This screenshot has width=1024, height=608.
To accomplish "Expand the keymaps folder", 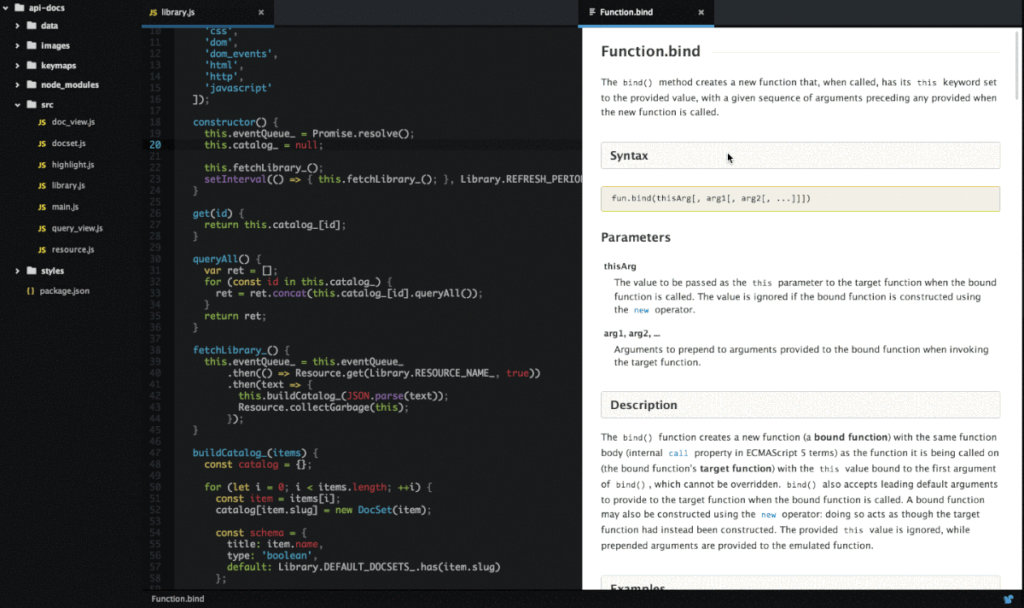I will (x=15, y=65).
